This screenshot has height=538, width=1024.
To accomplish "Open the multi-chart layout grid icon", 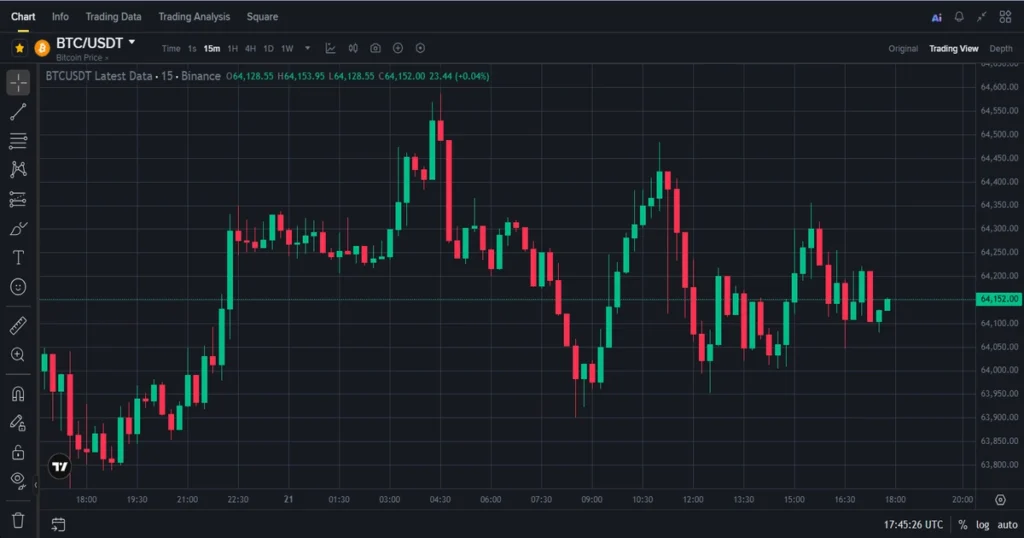I will 1005,17.
